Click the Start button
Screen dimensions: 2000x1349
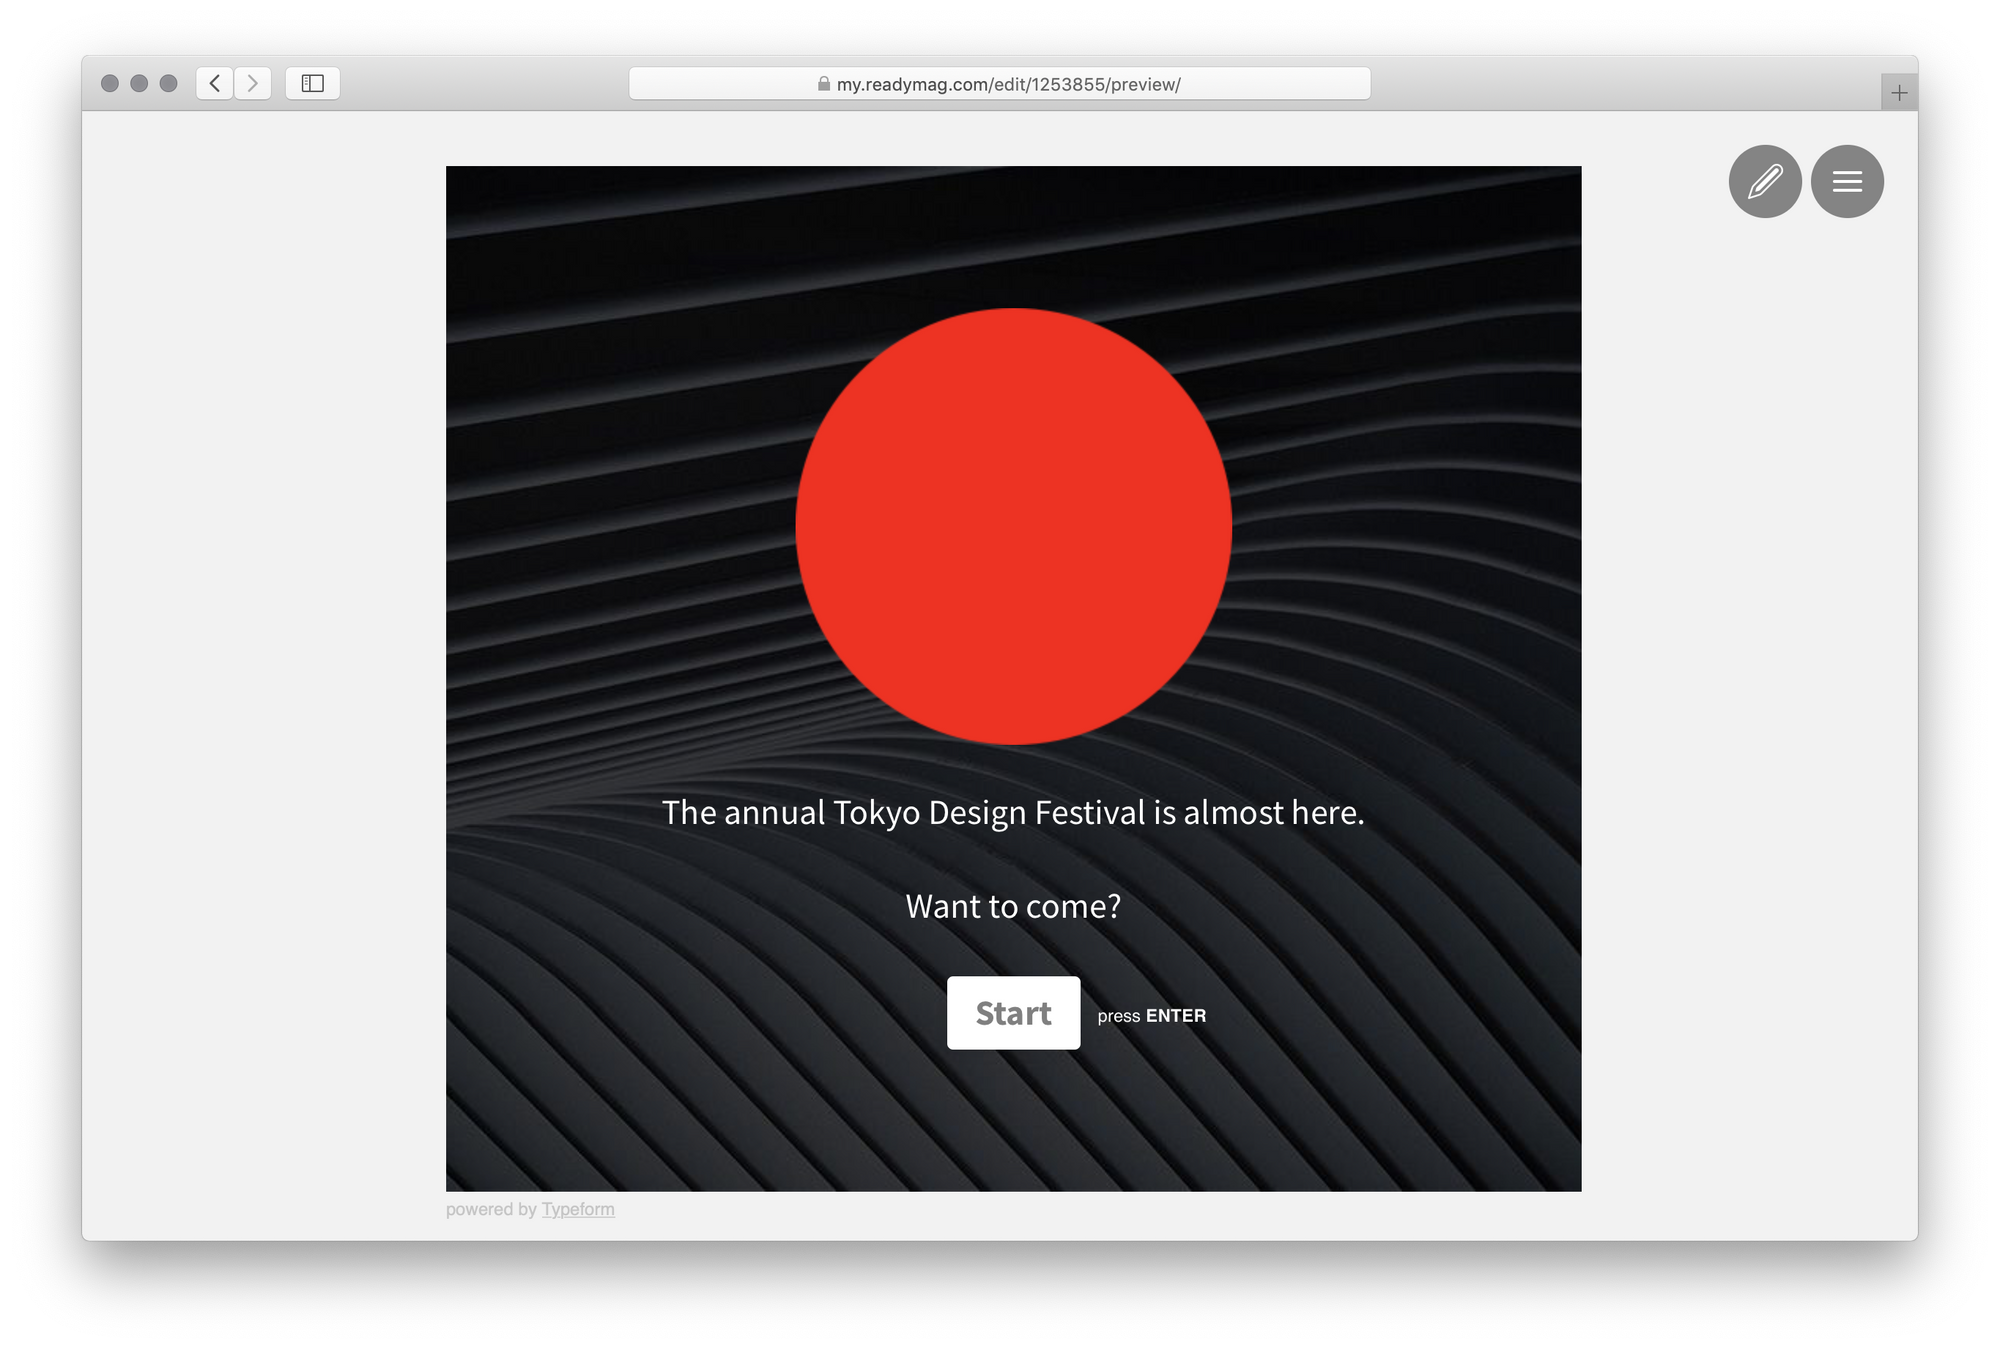(x=1013, y=1013)
